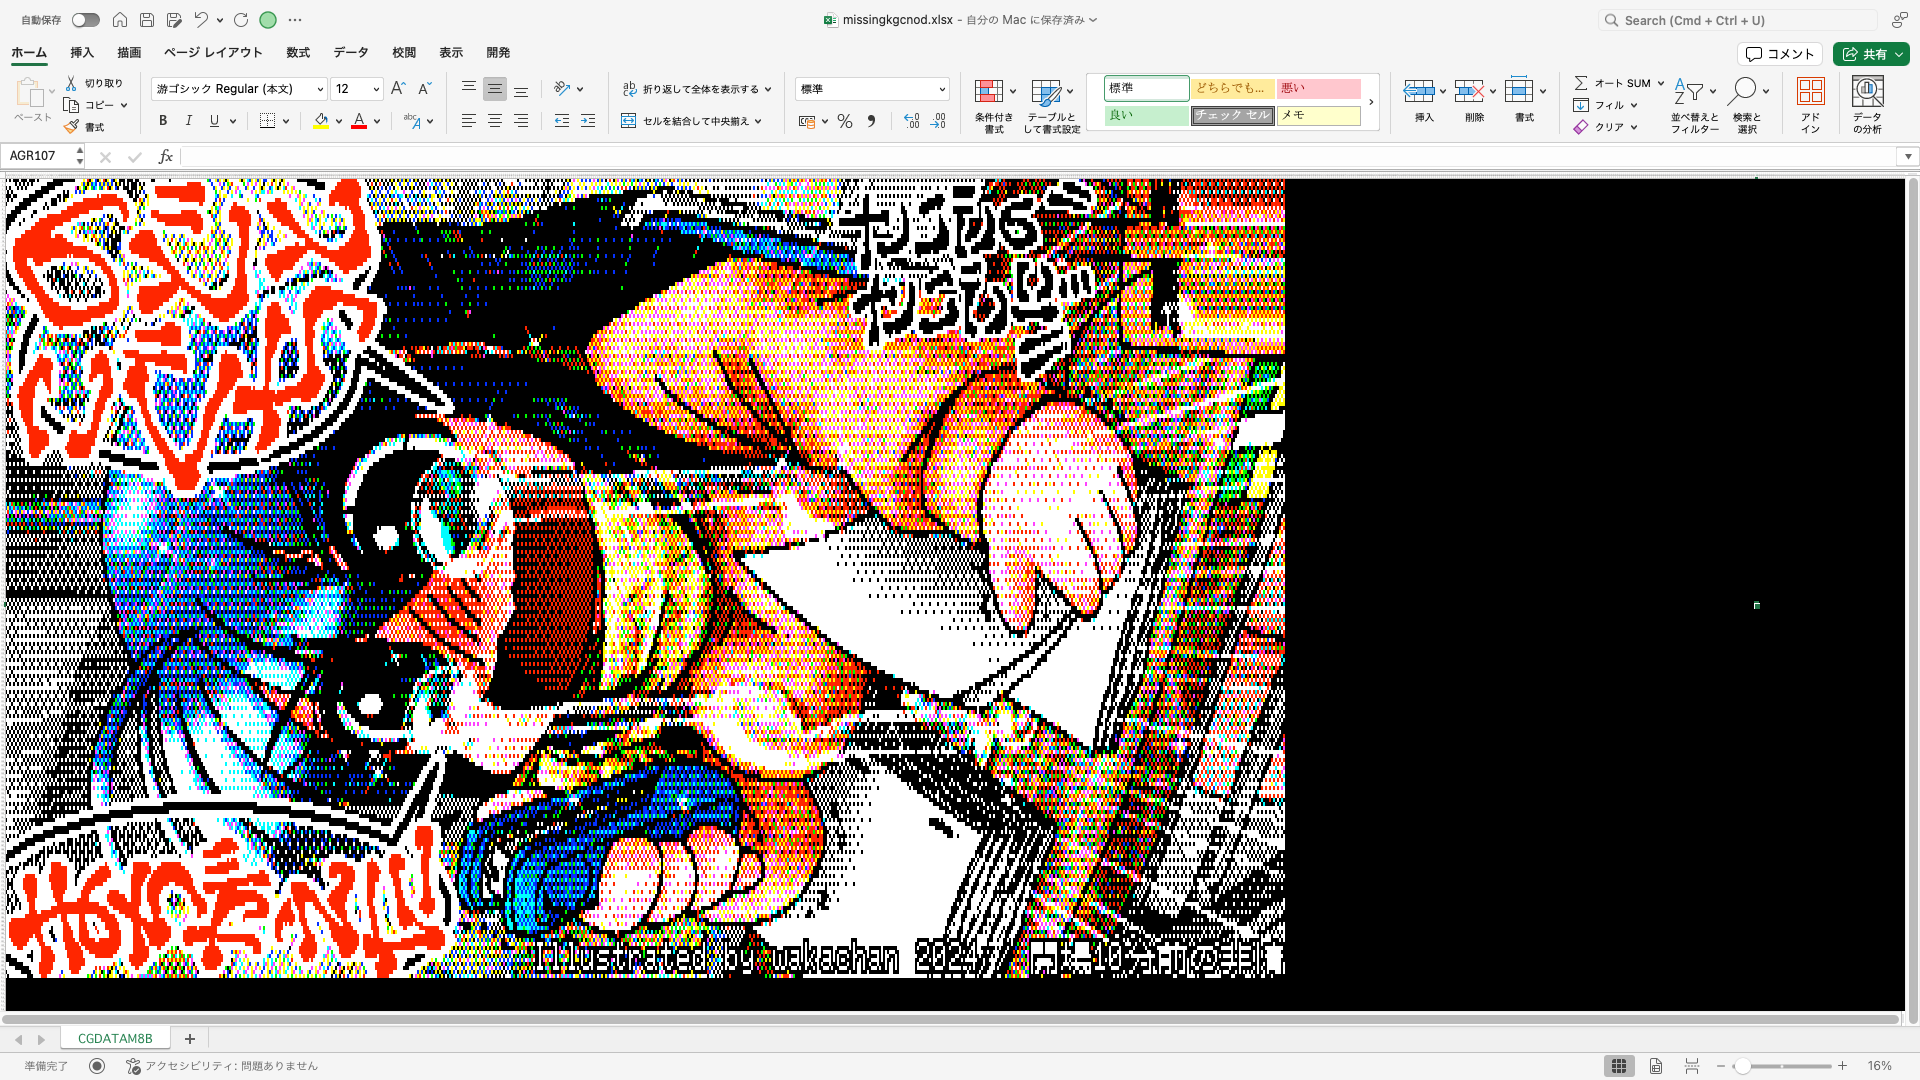Screen dimensions: 1920x1080
Task: Click 折り返して全体を表示する wrap text
Action: [691, 89]
